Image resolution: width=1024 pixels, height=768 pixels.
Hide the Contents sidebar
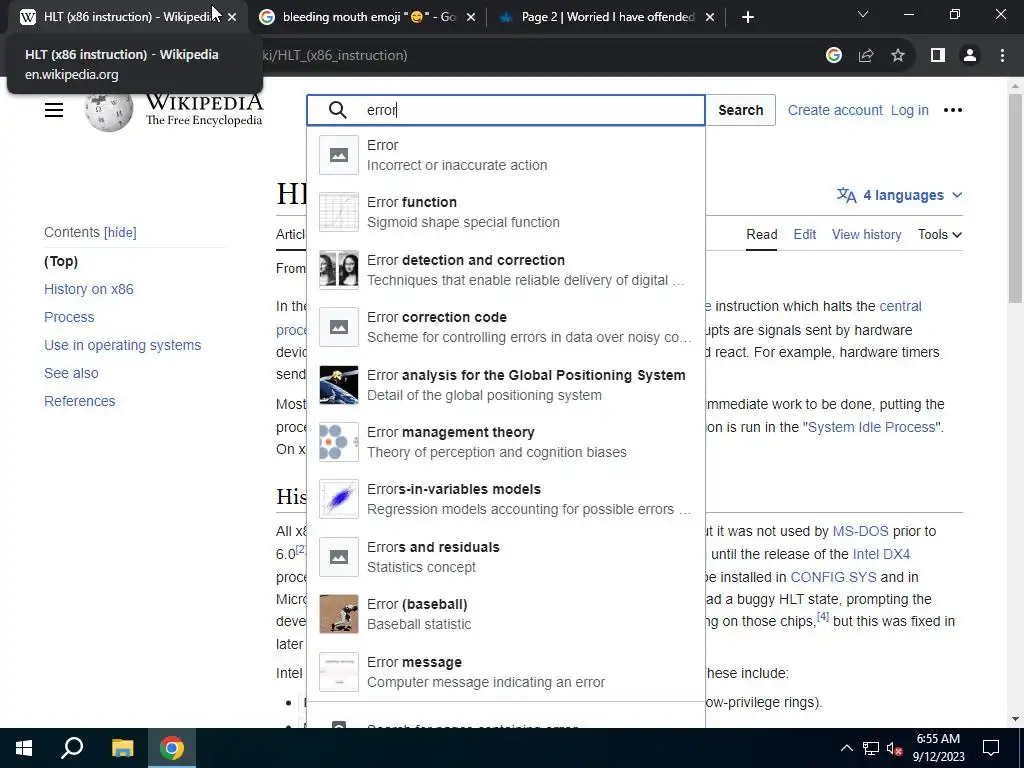120,232
